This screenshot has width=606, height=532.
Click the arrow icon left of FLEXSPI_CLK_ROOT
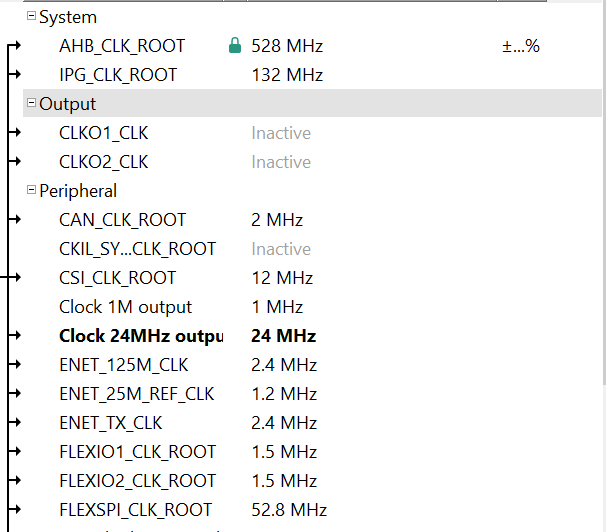[x=13, y=510]
